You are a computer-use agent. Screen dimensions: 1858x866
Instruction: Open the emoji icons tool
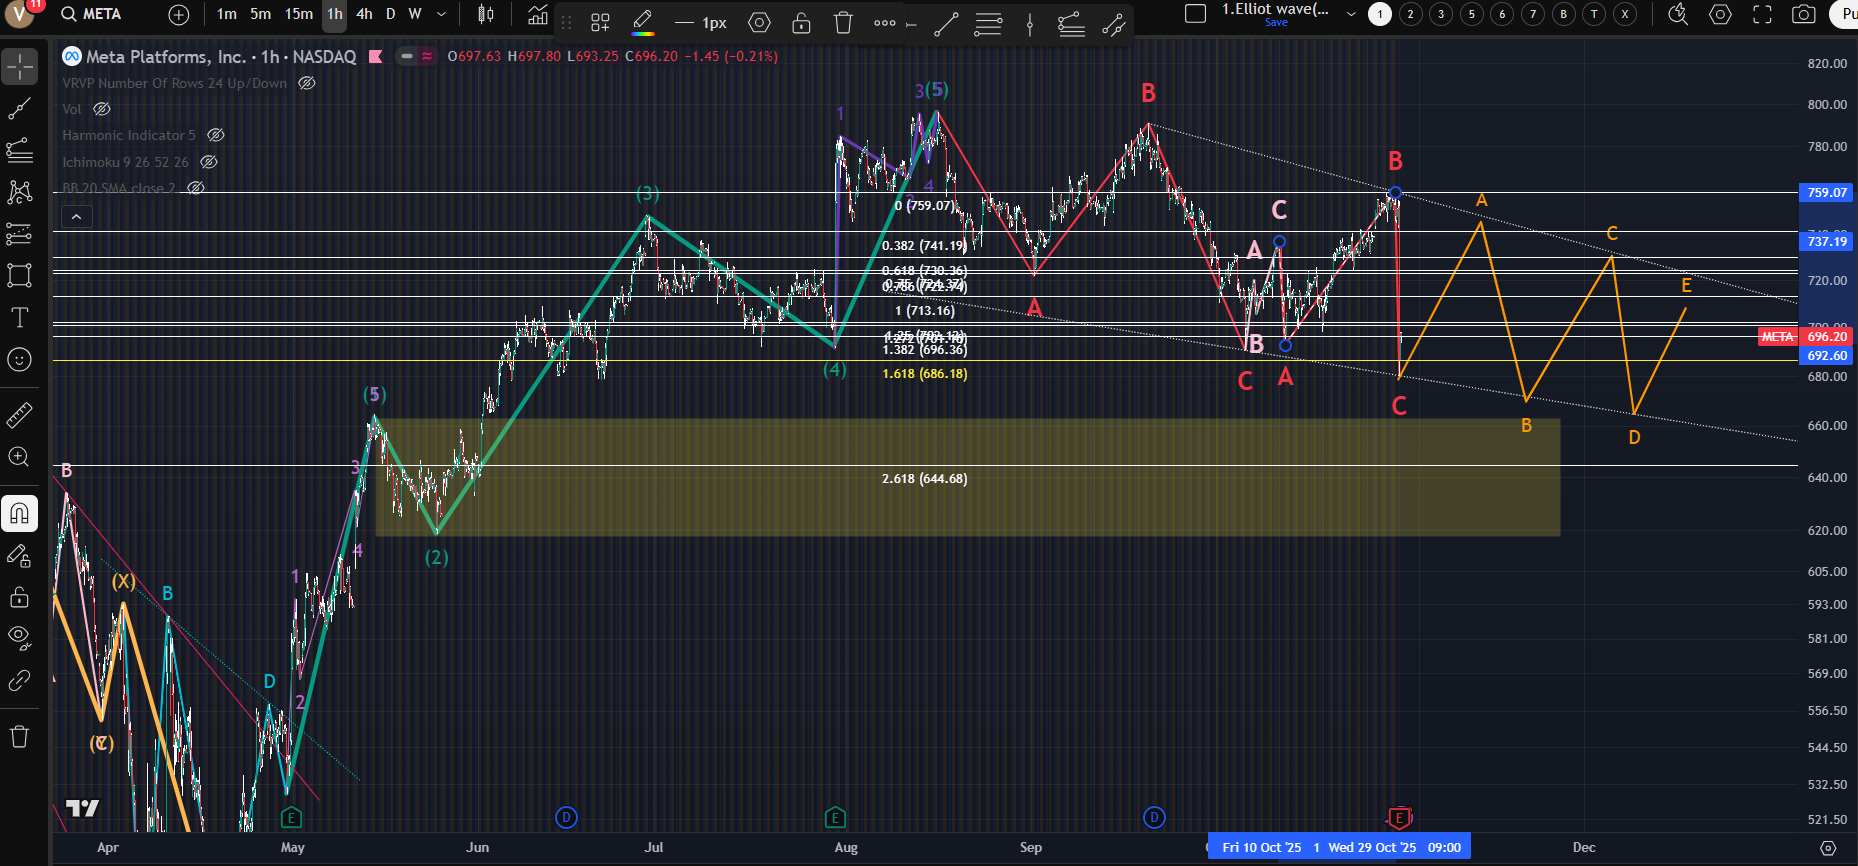point(19,360)
